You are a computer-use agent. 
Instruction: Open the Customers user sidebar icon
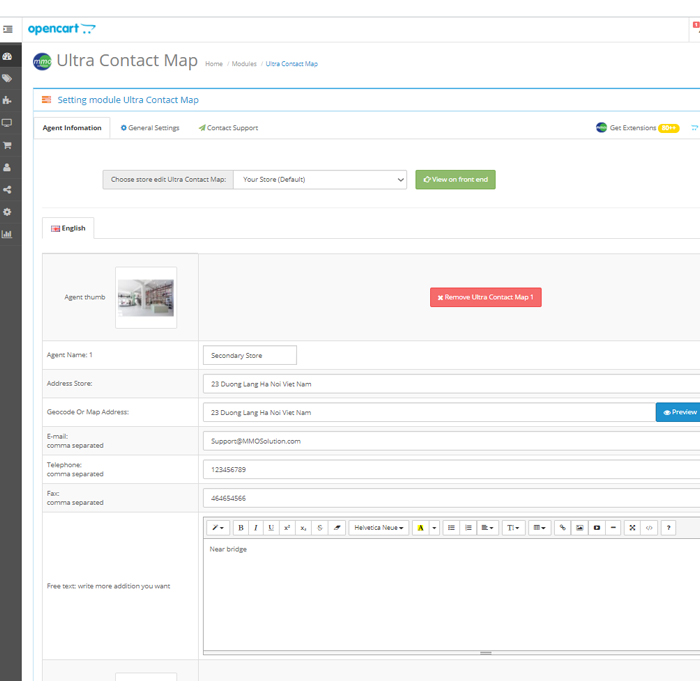point(7,167)
